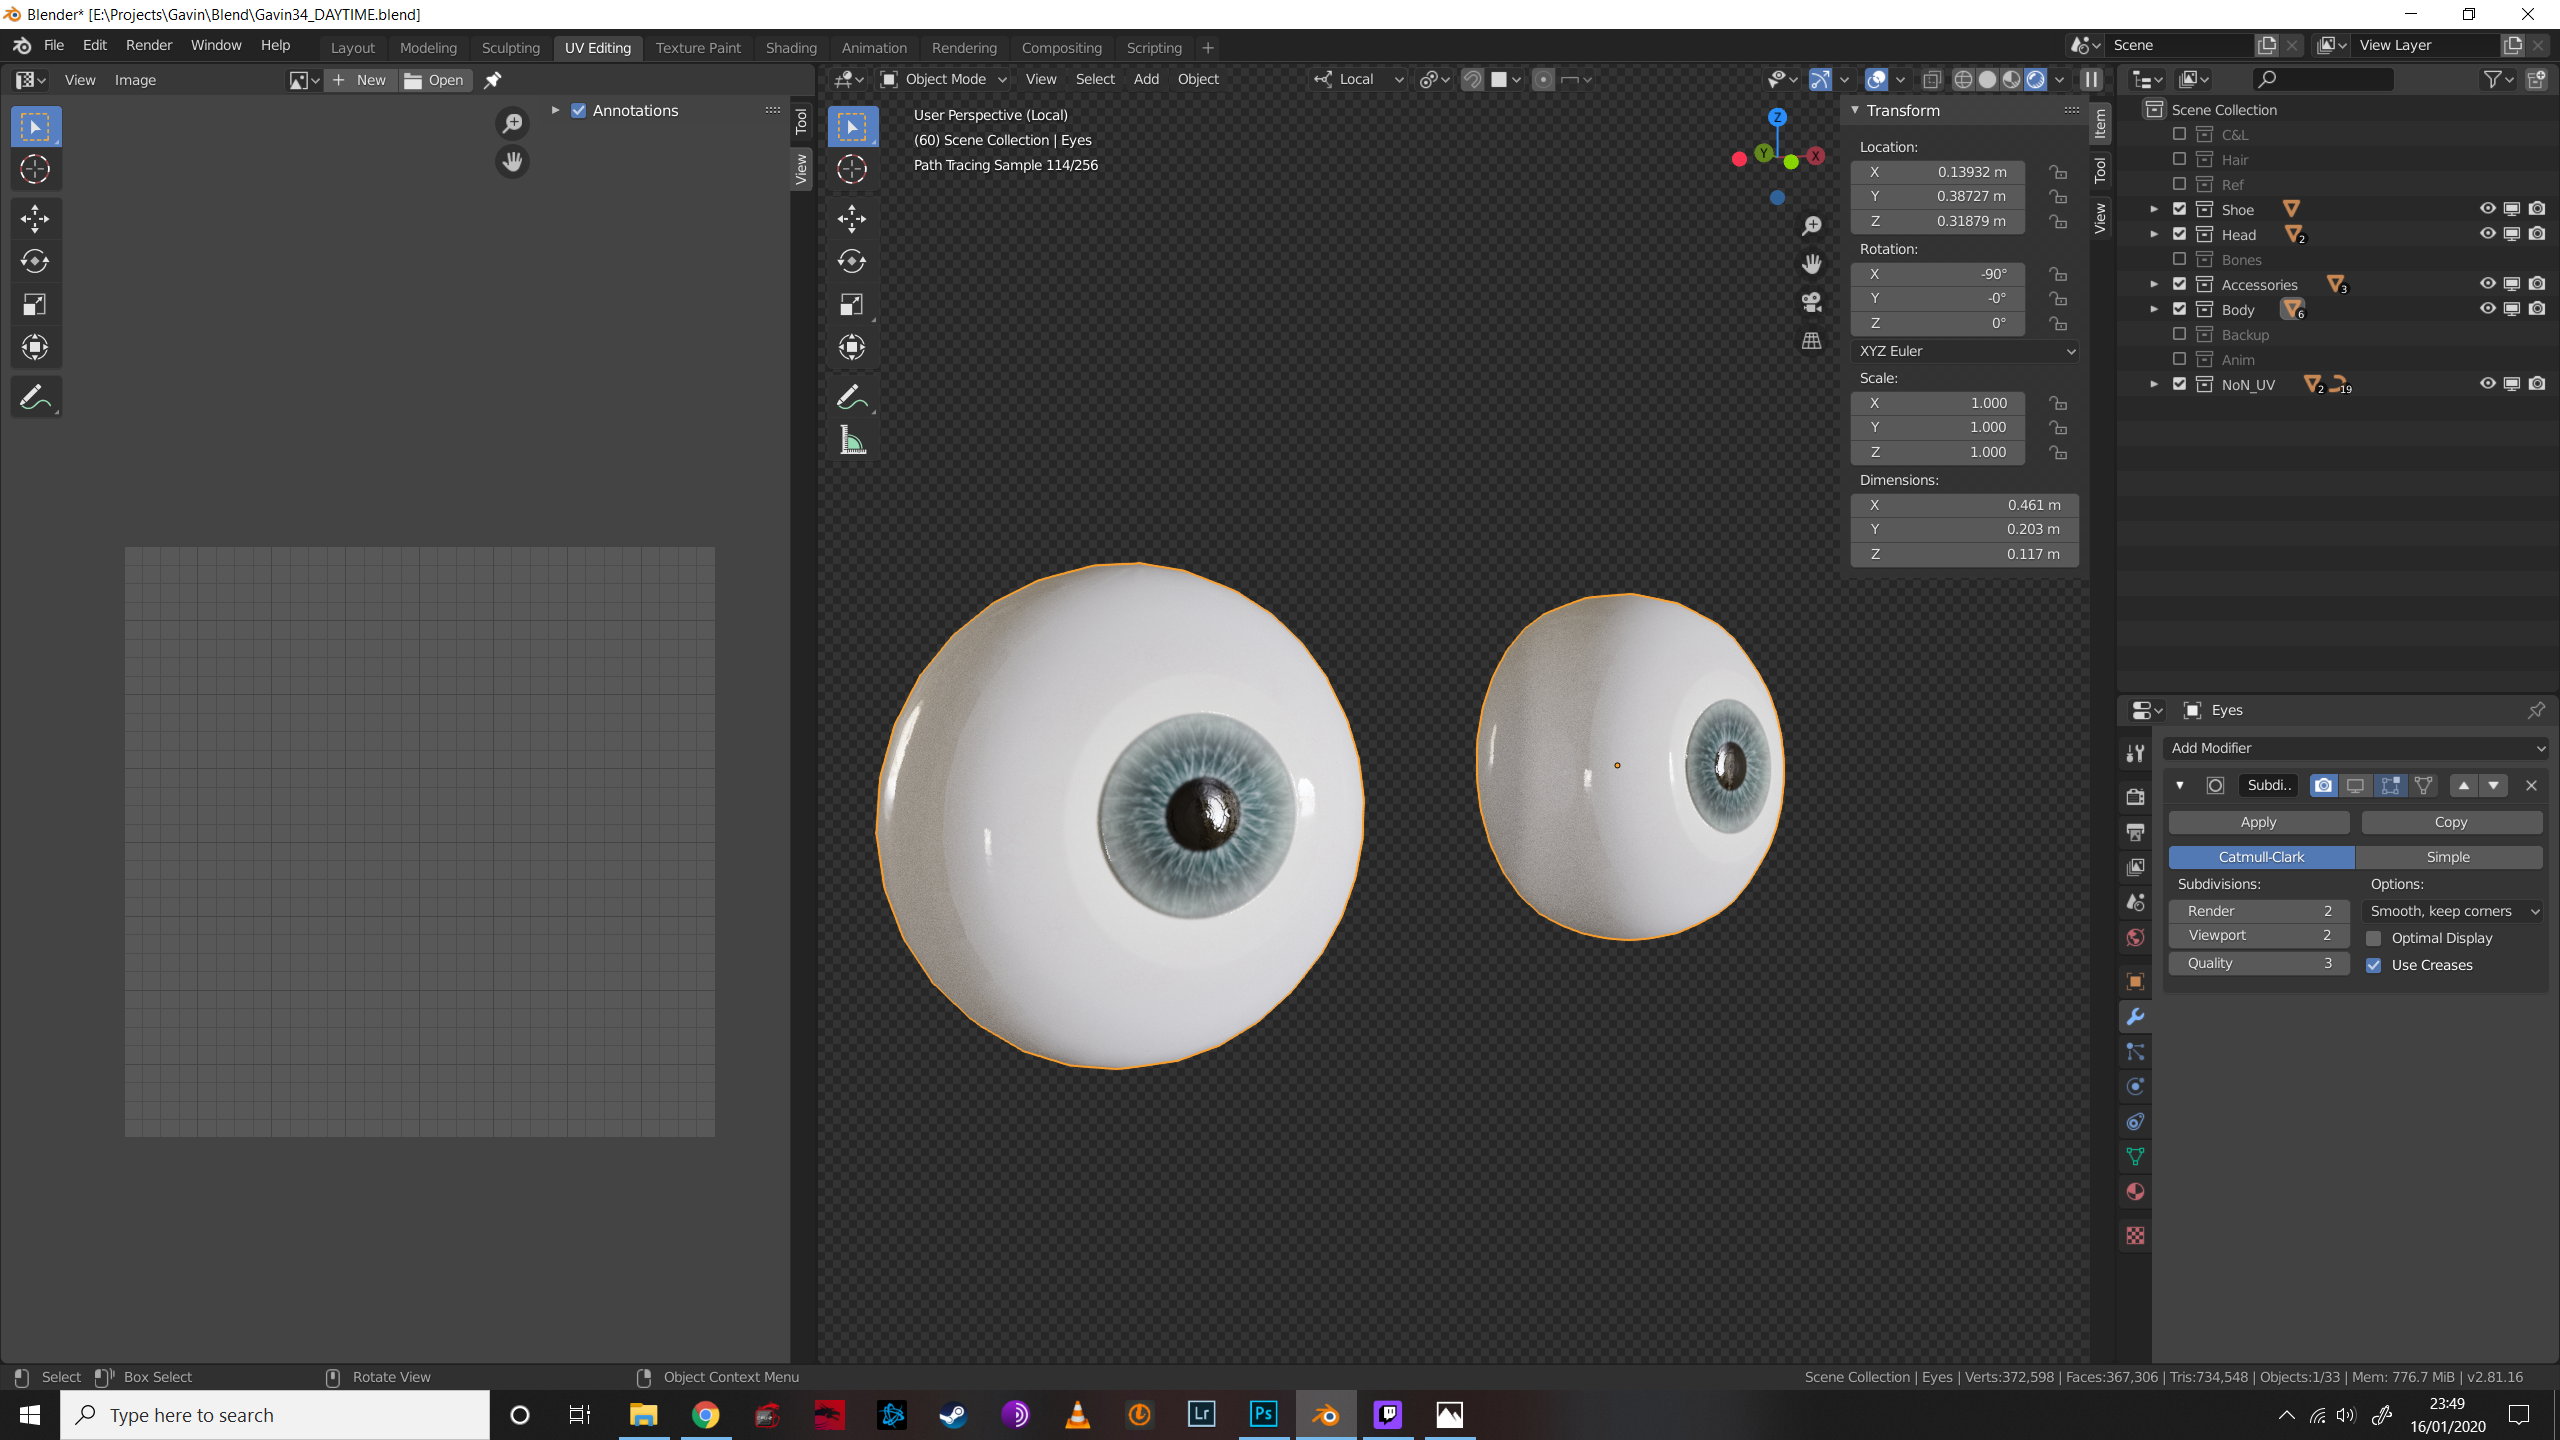
Task: Hide the Head collection in viewport
Action: 2487,234
